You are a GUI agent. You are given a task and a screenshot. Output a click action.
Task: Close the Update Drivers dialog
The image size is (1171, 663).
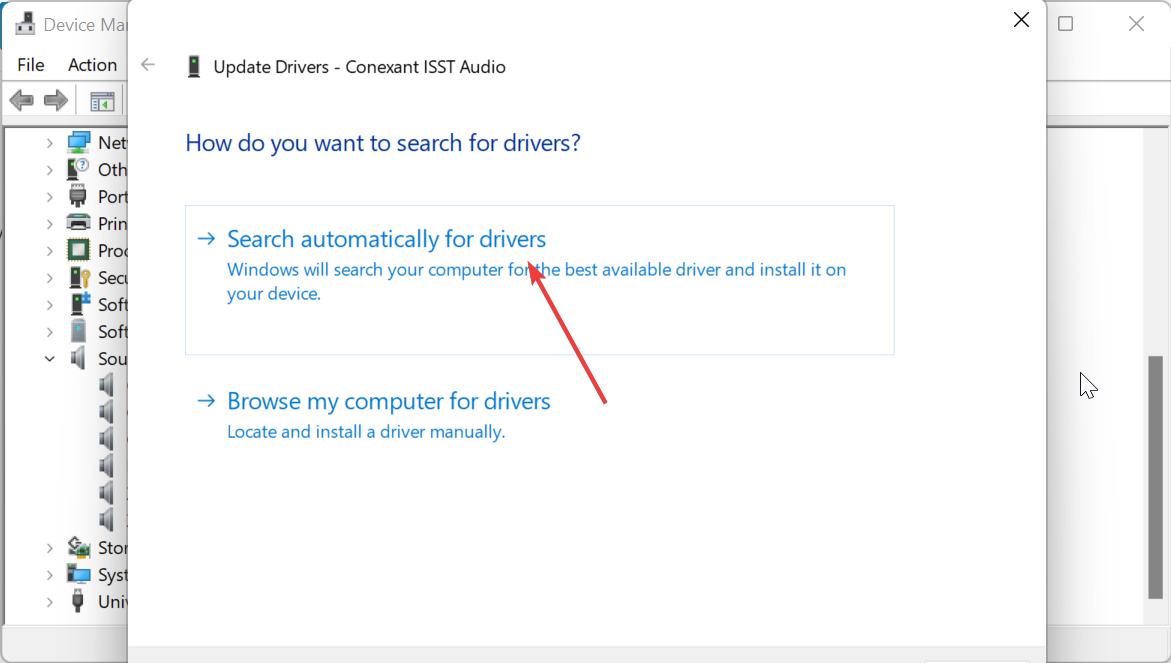click(1021, 20)
